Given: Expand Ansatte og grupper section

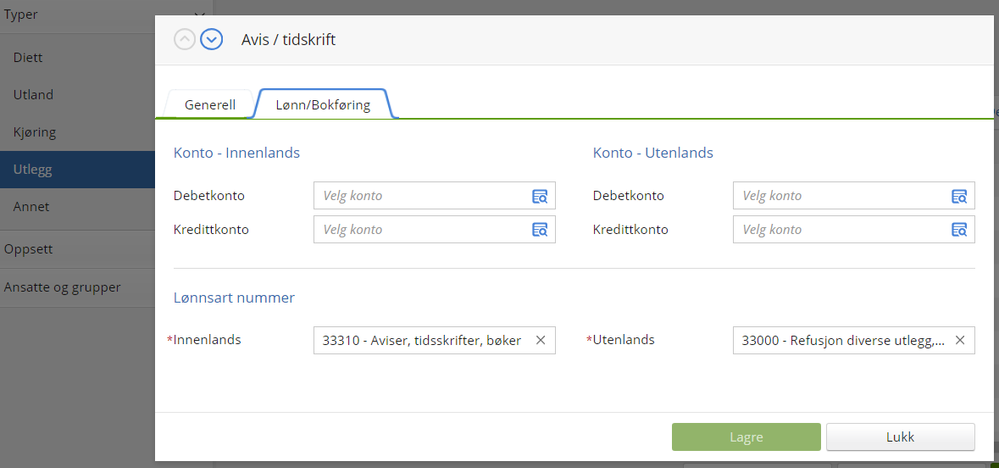Looking at the screenshot, I should pyautogui.click(x=62, y=287).
